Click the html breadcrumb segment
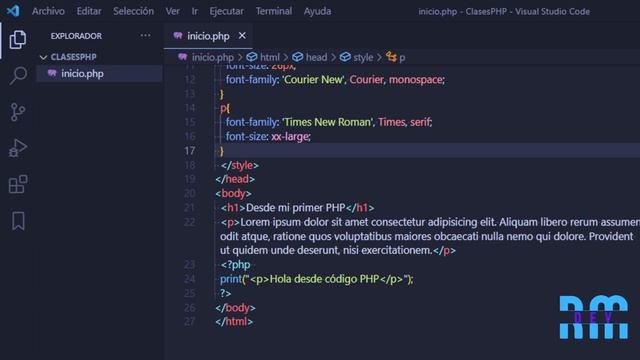Image resolution: width=640 pixels, height=360 pixels. click(x=270, y=57)
